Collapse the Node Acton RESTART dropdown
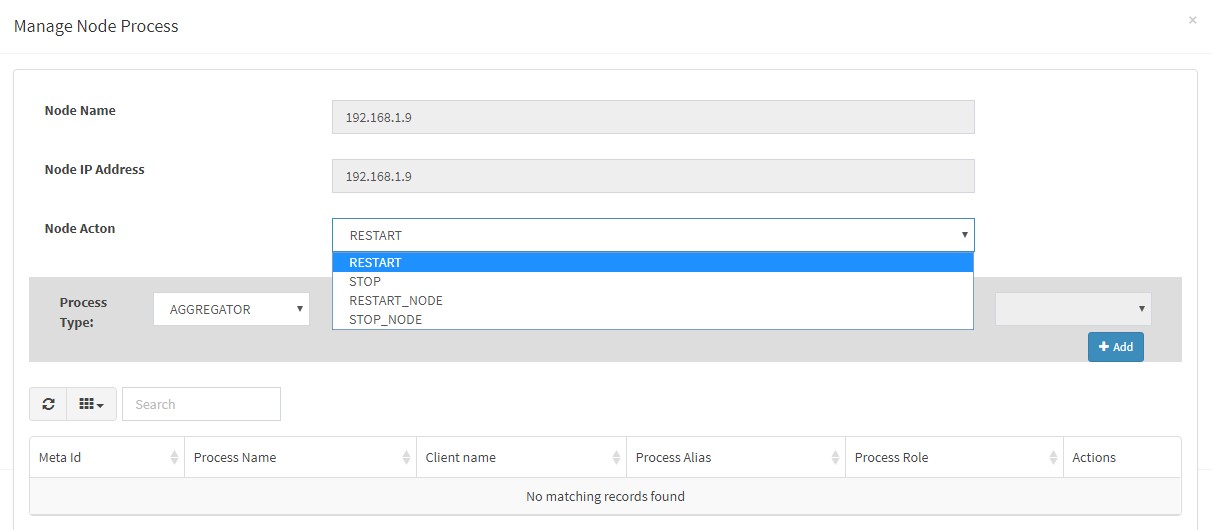Image resolution: width=1212 pixels, height=530 pixels. pos(653,235)
